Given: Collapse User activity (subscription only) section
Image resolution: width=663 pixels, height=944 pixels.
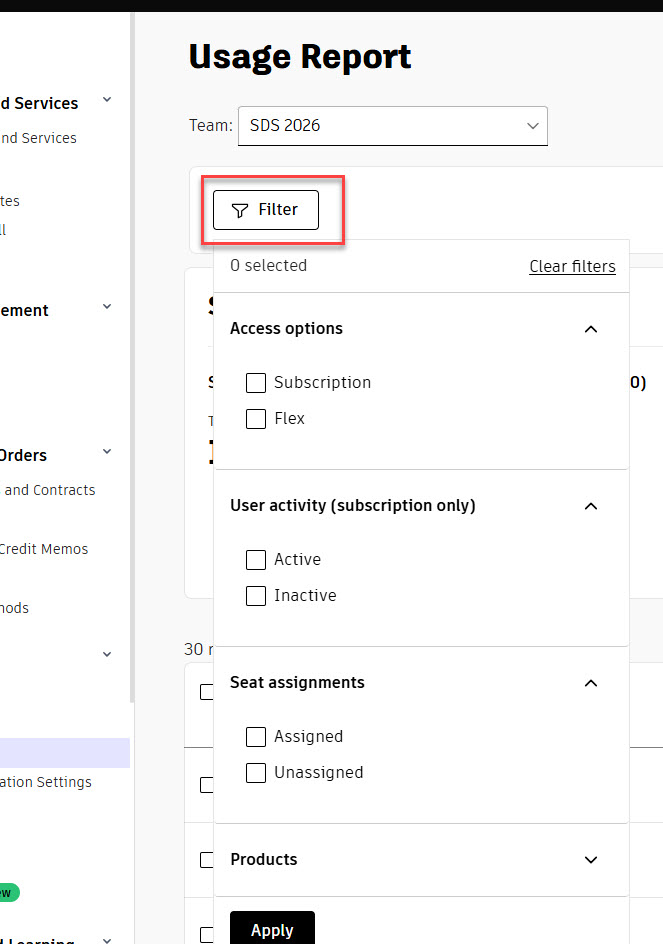Looking at the screenshot, I should tap(591, 506).
